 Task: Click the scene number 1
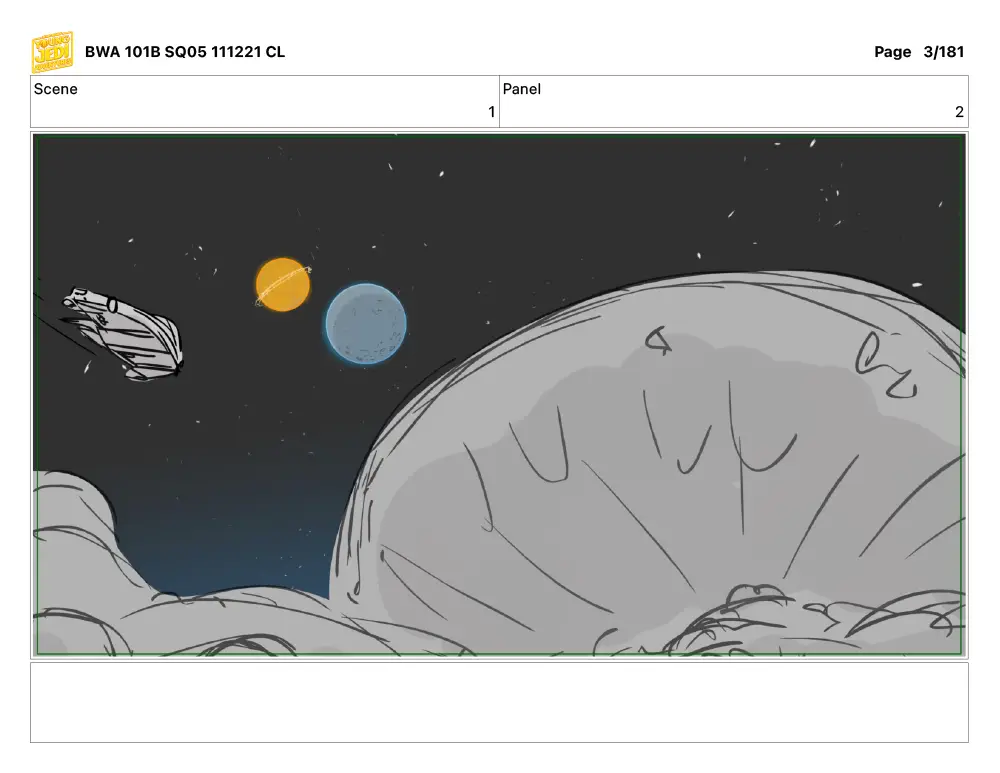[x=491, y=112]
